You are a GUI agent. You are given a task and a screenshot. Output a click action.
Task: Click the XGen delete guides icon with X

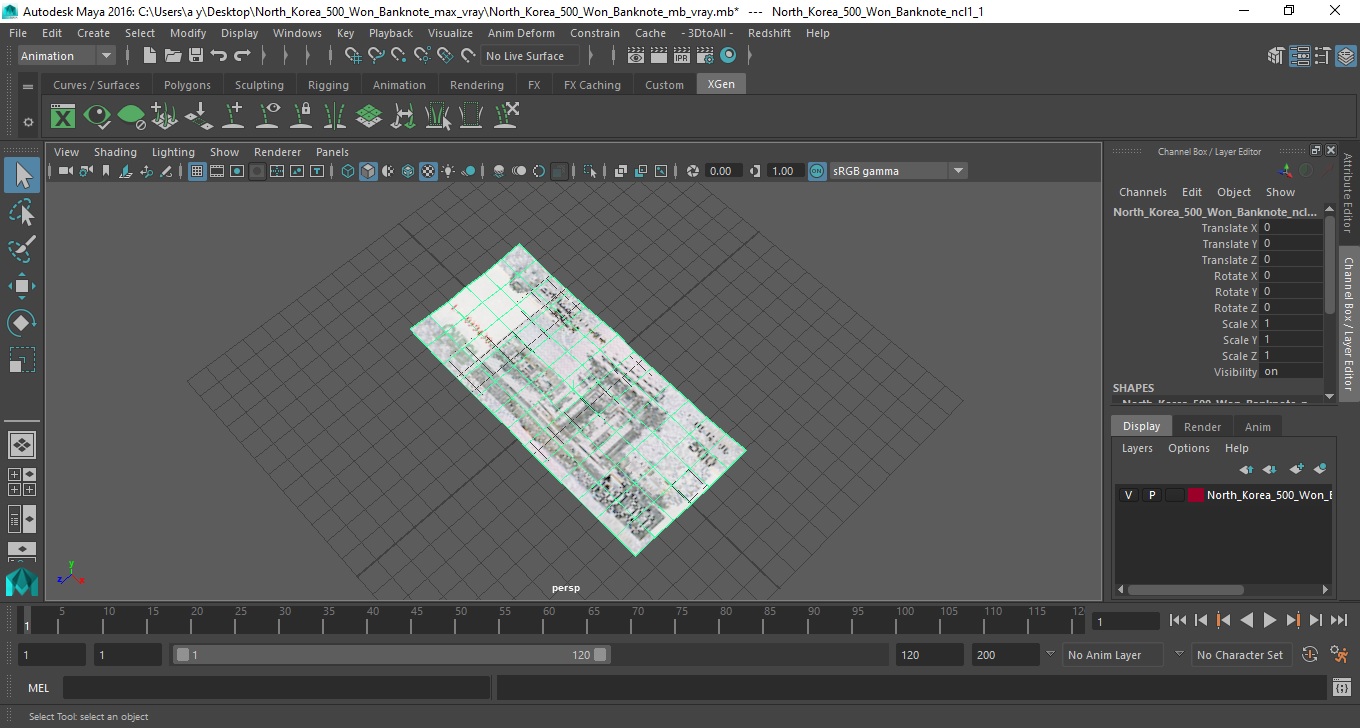[x=506, y=116]
